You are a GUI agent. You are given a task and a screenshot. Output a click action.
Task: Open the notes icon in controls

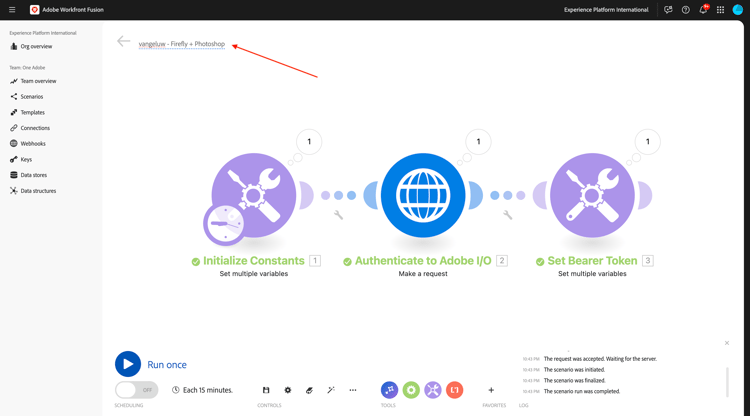309,390
